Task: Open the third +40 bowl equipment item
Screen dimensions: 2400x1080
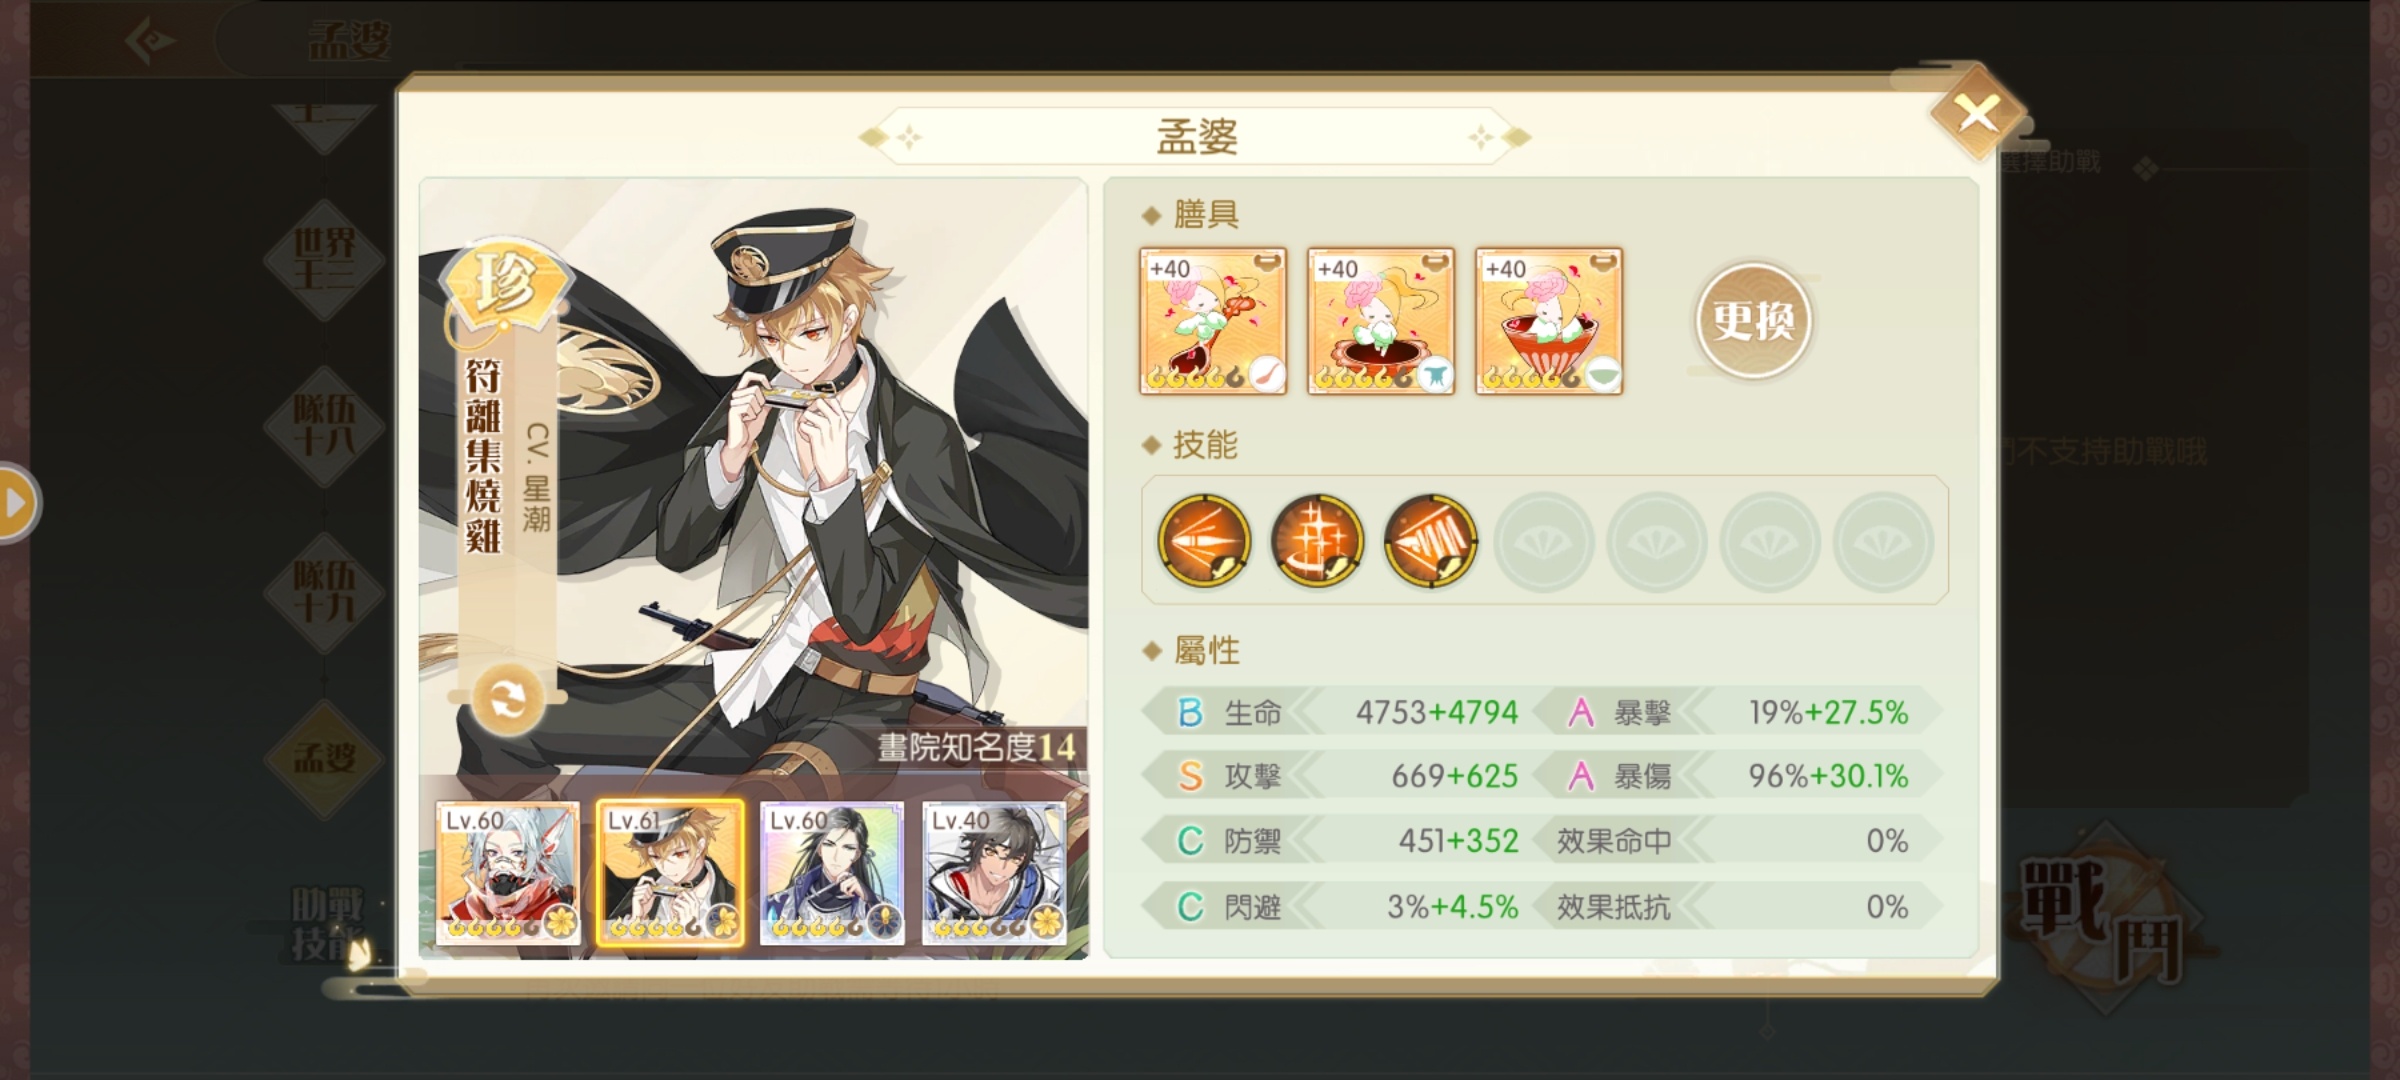Action: pos(1549,321)
